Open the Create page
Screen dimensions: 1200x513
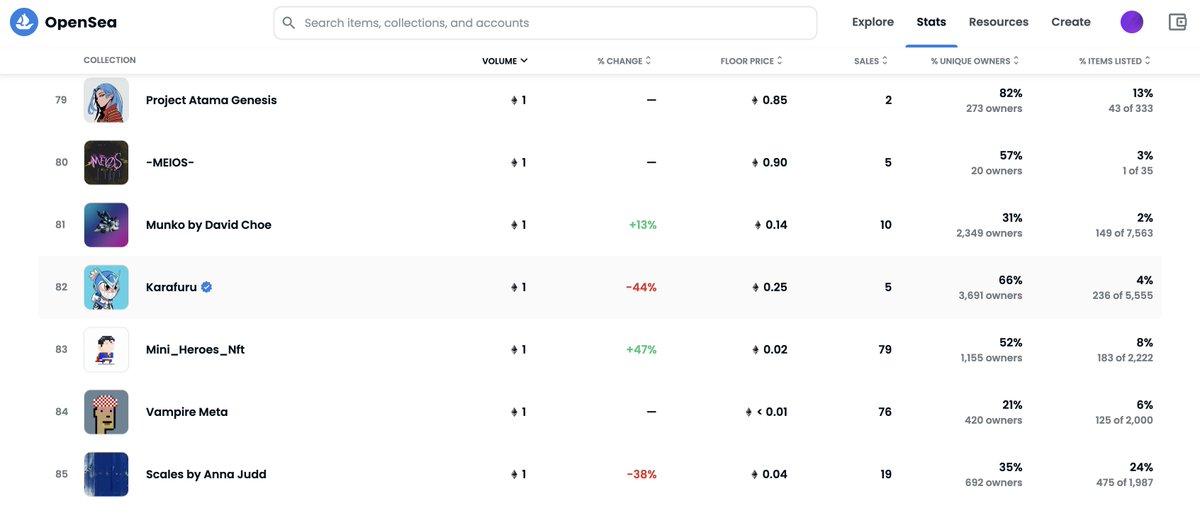(x=1071, y=22)
